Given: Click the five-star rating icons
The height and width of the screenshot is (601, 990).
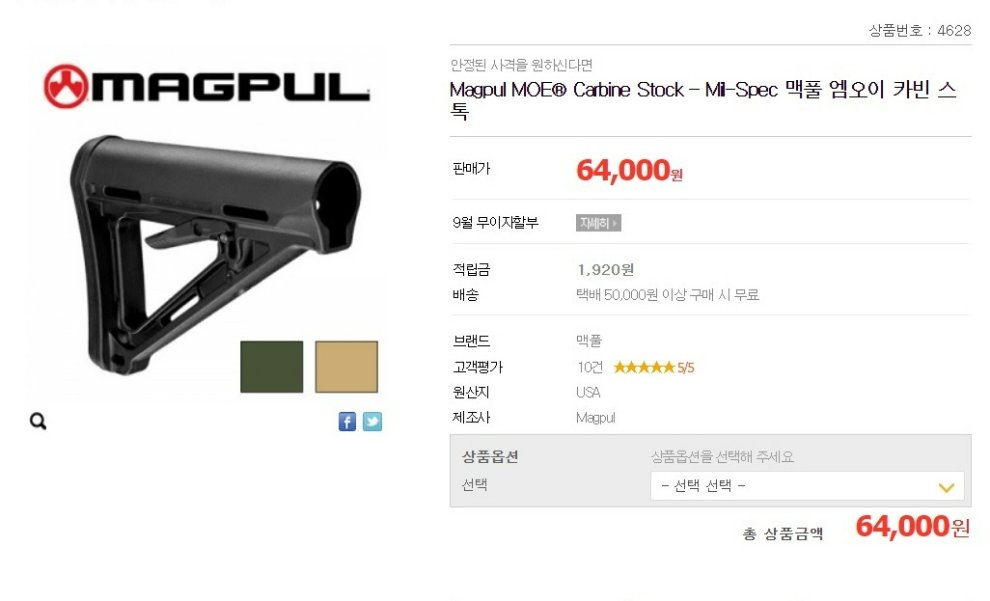Looking at the screenshot, I should click(x=644, y=367).
